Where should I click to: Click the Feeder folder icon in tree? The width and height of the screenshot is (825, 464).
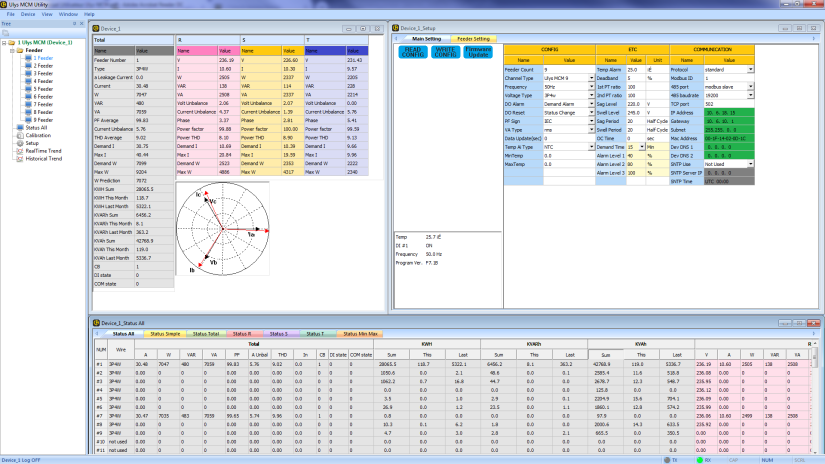(20, 51)
